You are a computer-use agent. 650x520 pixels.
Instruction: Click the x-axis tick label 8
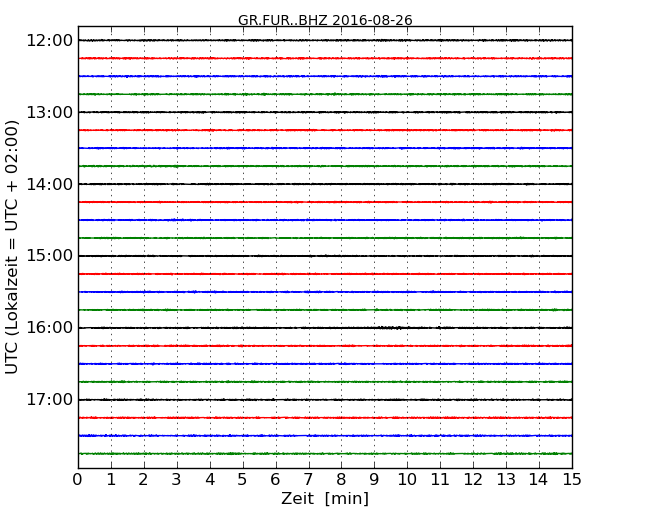341,480
